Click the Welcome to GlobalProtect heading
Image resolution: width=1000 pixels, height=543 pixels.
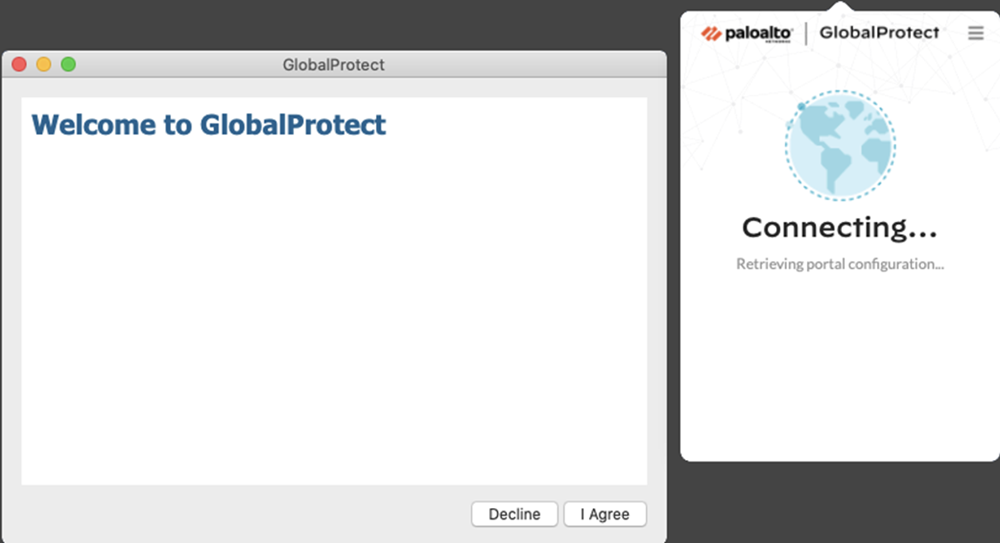(208, 125)
